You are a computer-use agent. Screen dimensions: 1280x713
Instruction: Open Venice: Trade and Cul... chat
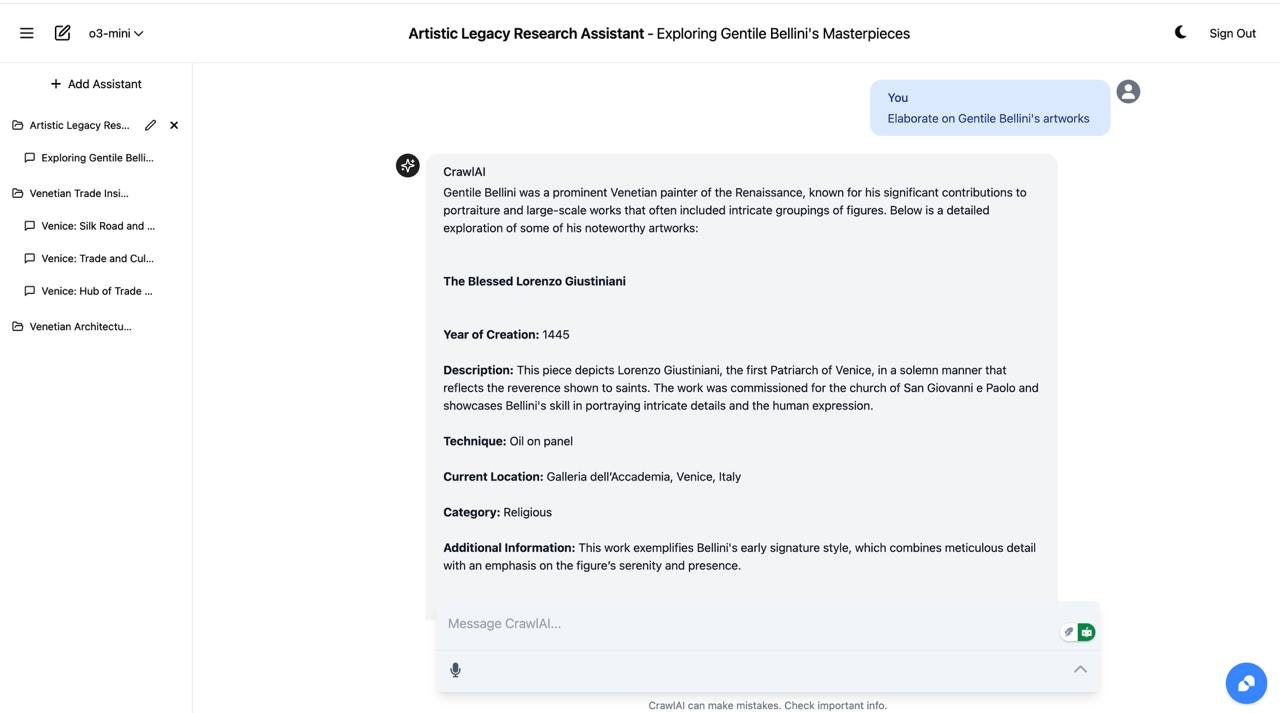(97, 258)
